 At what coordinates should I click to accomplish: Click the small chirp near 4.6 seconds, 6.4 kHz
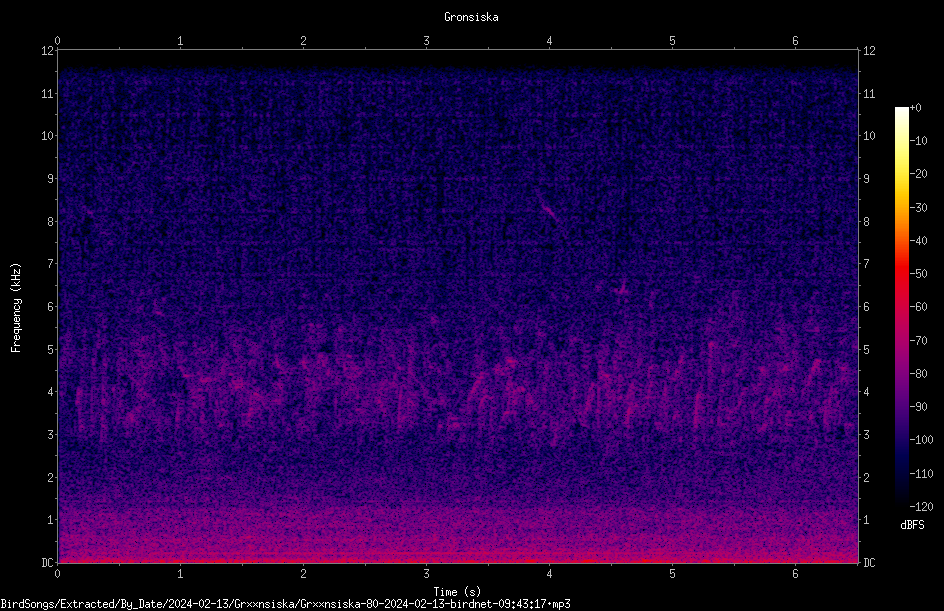tap(622, 290)
